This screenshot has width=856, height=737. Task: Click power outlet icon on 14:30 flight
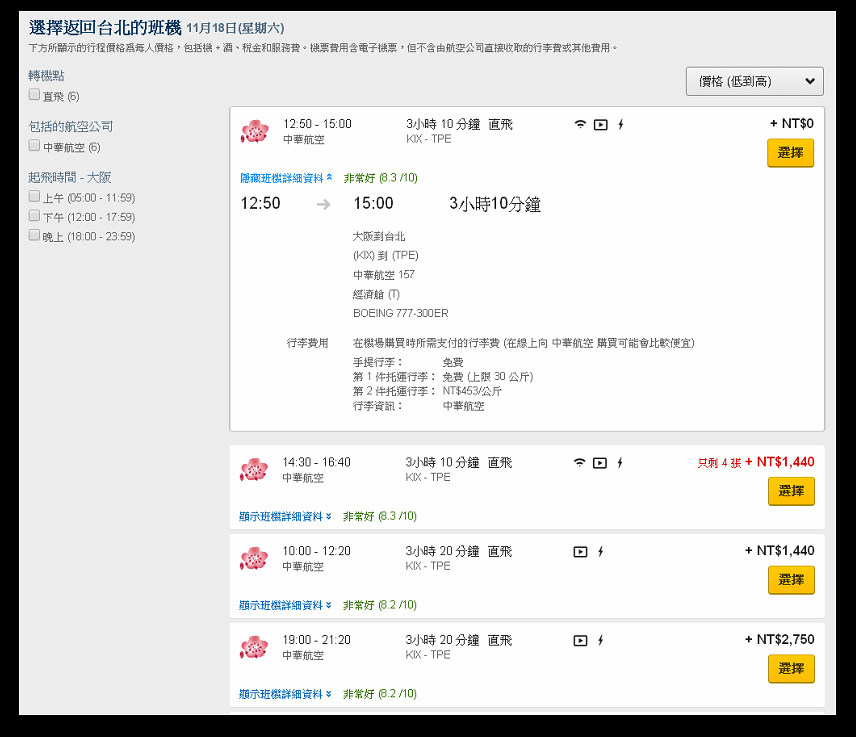[620, 463]
